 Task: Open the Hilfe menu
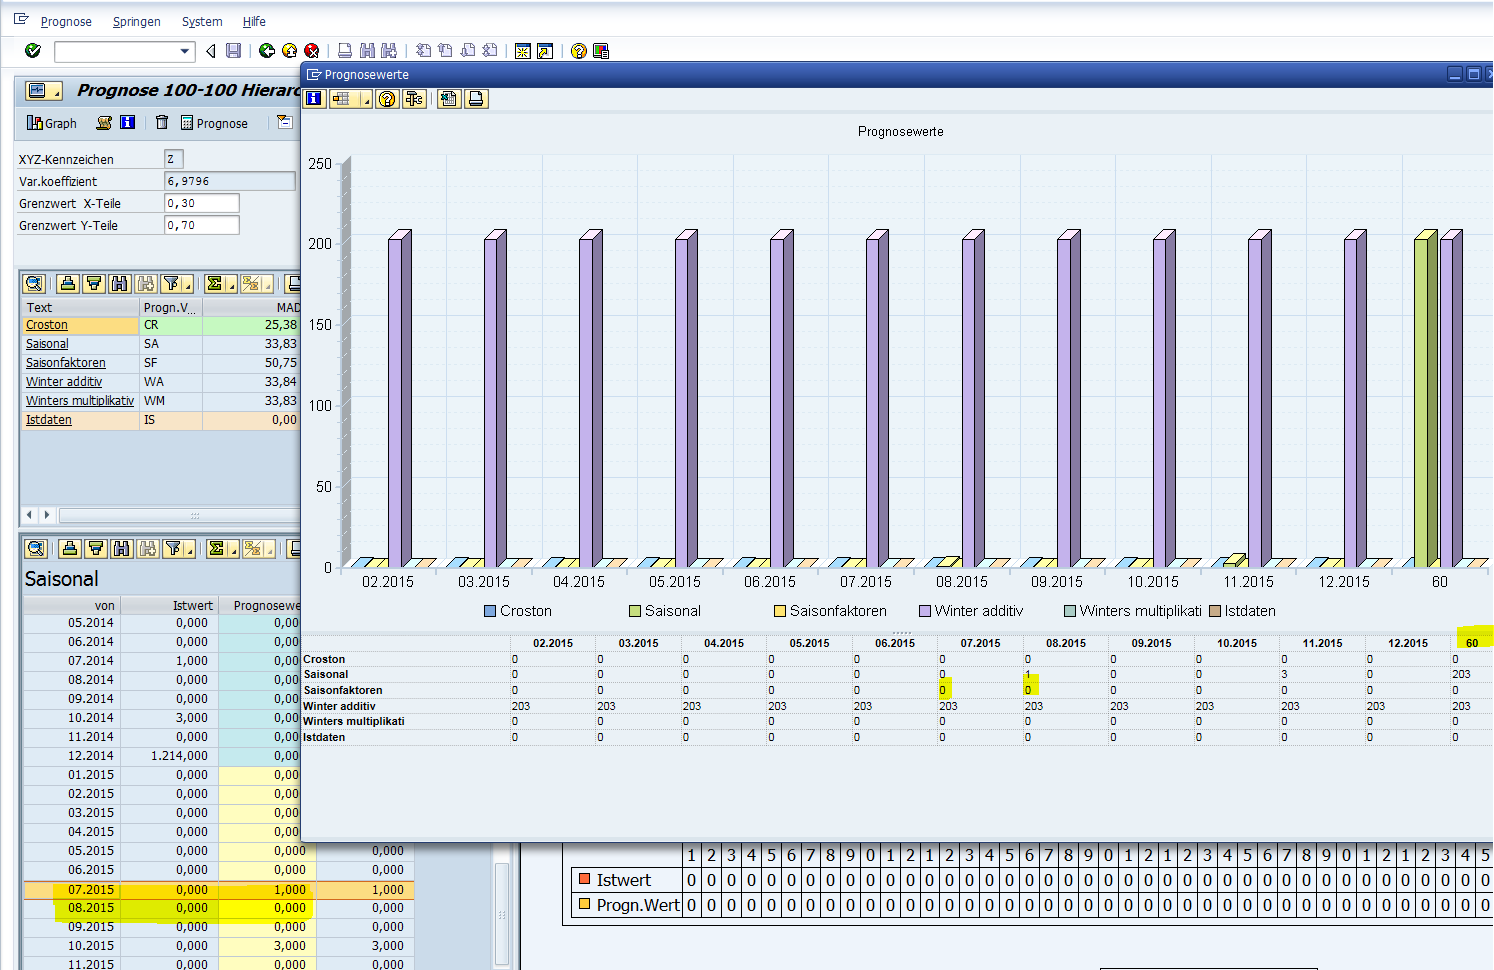coord(254,22)
